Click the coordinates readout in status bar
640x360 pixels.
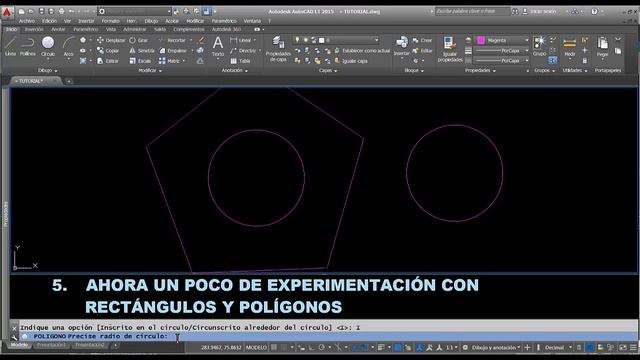point(221,348)
